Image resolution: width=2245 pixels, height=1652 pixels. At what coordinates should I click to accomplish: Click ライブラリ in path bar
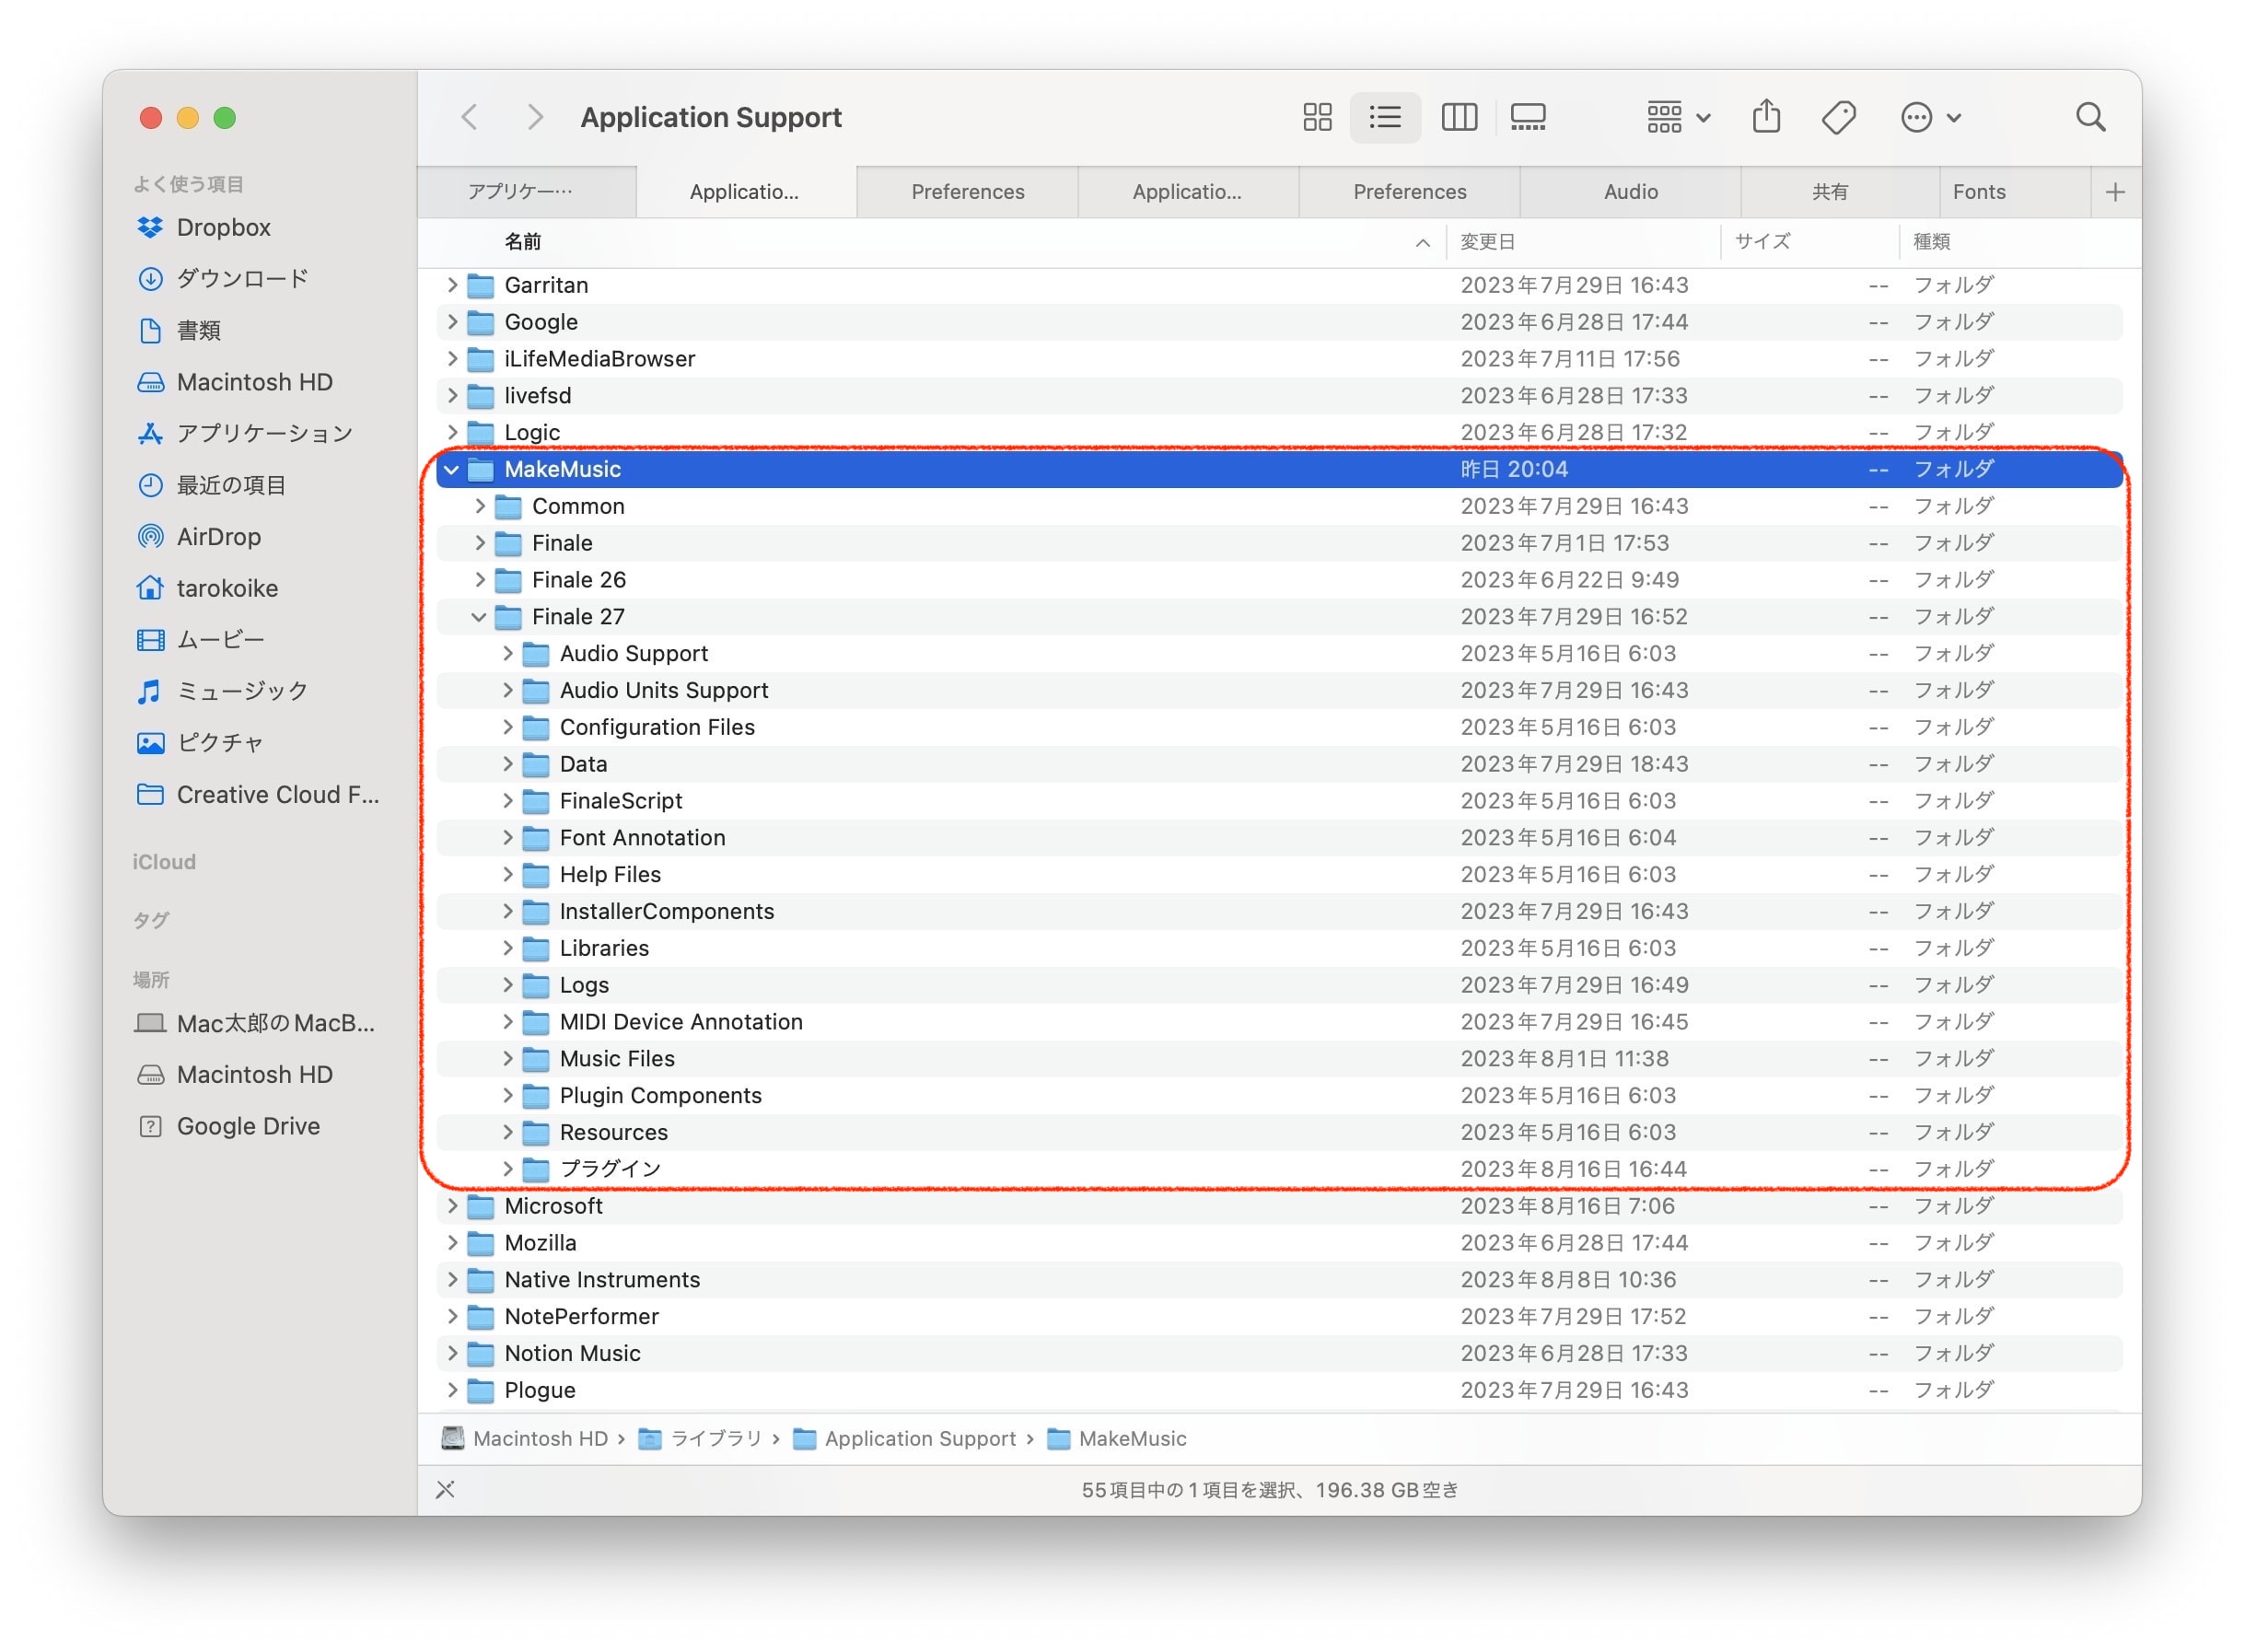[x=700, y=1439]
